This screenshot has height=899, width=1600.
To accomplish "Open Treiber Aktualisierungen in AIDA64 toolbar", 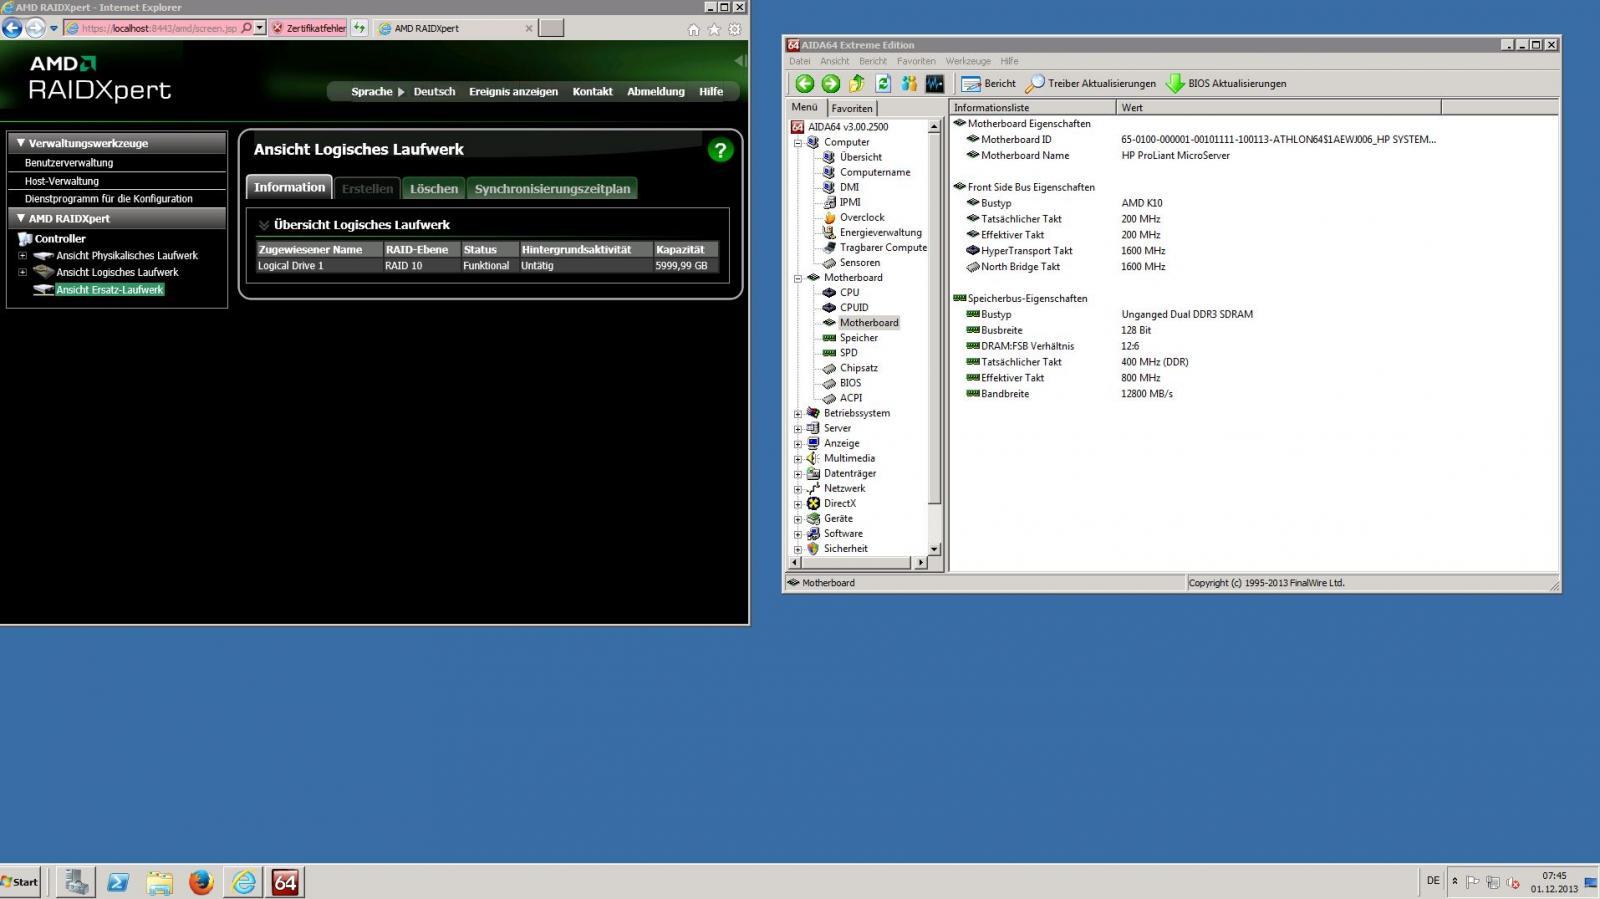I will tap(1090, 84).
